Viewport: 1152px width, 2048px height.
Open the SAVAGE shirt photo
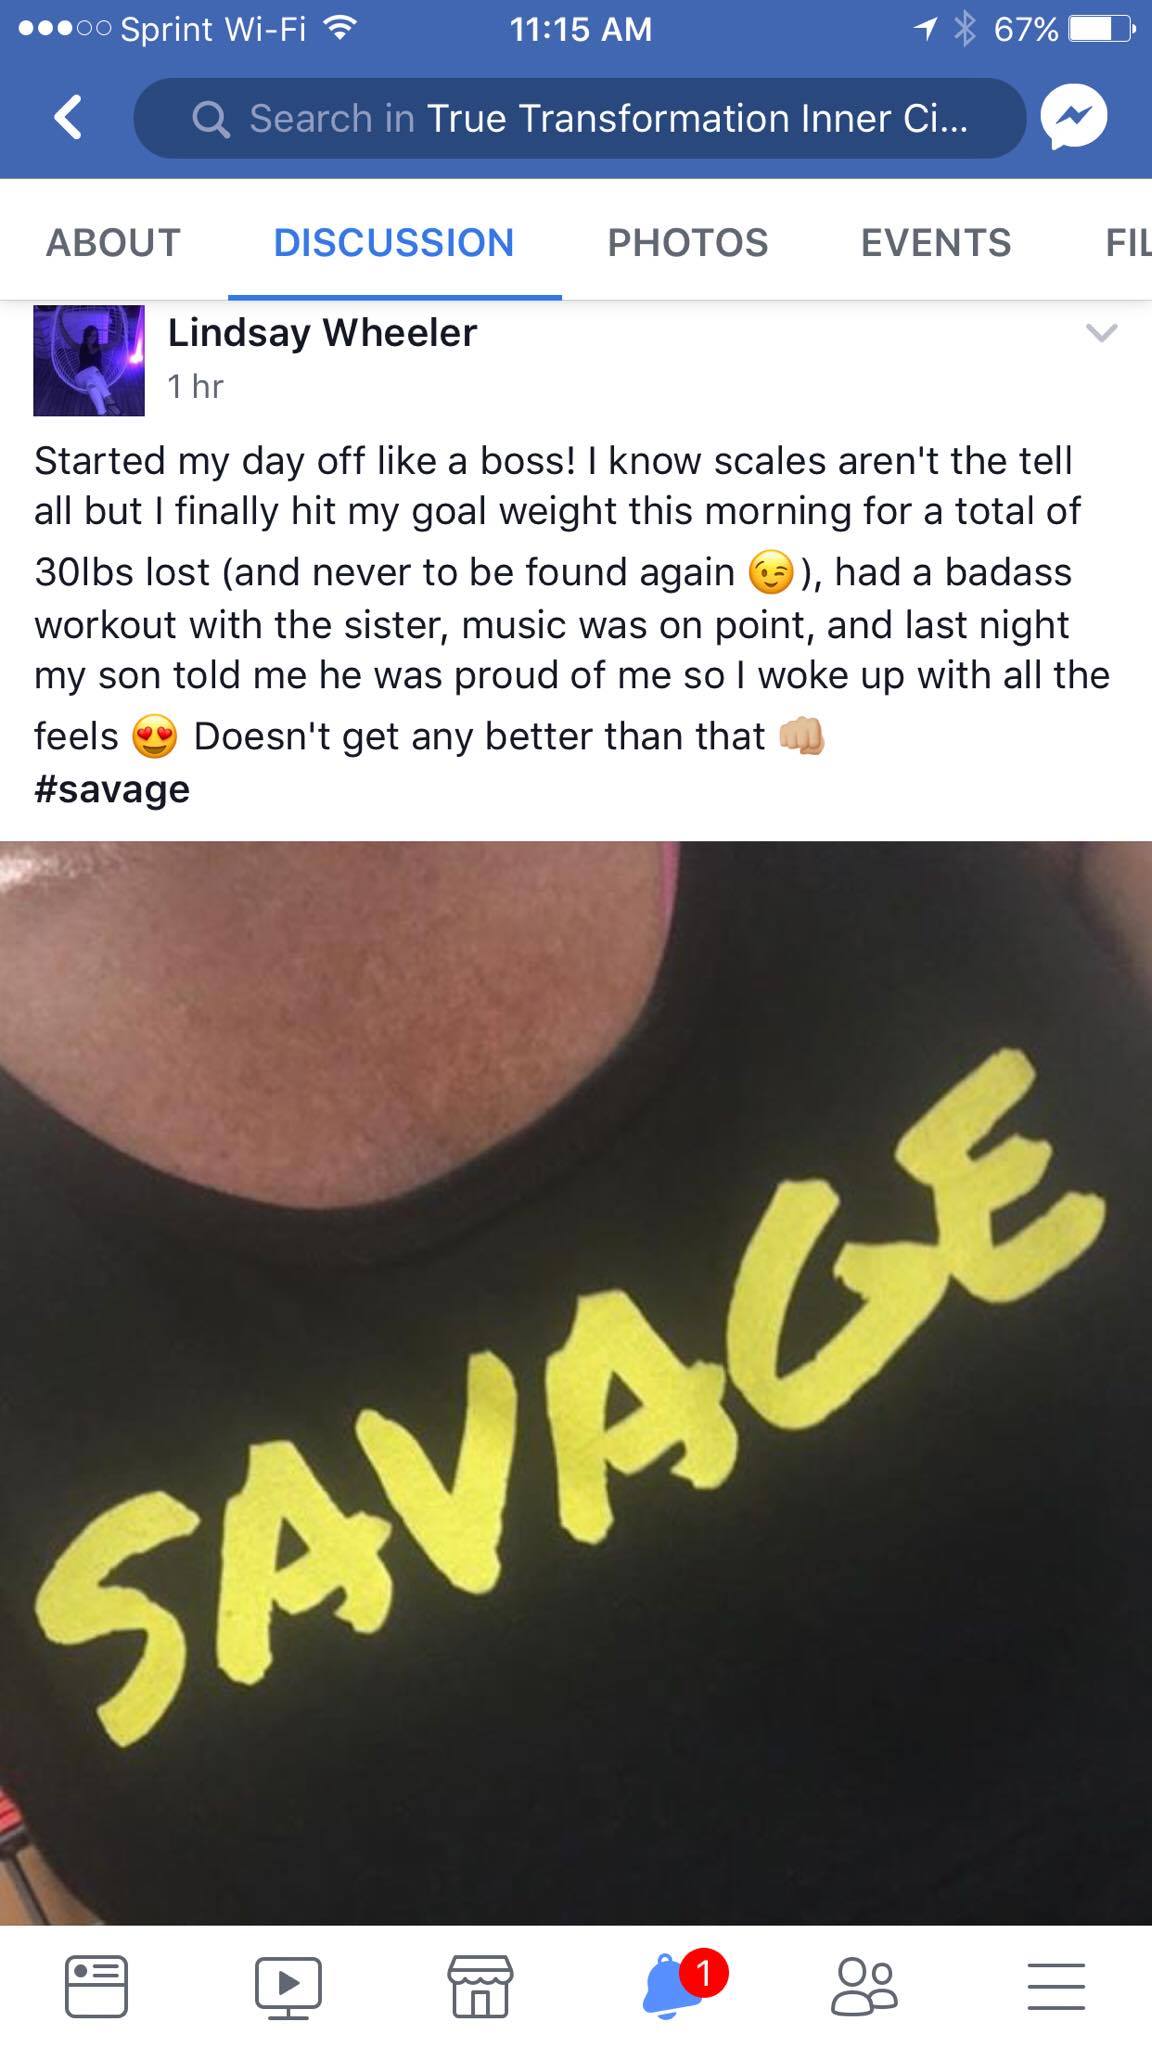576,1383
